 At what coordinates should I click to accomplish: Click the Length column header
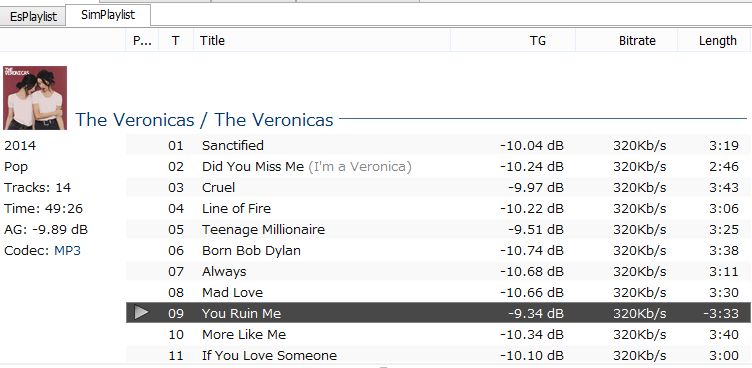[x=713, y=41]
